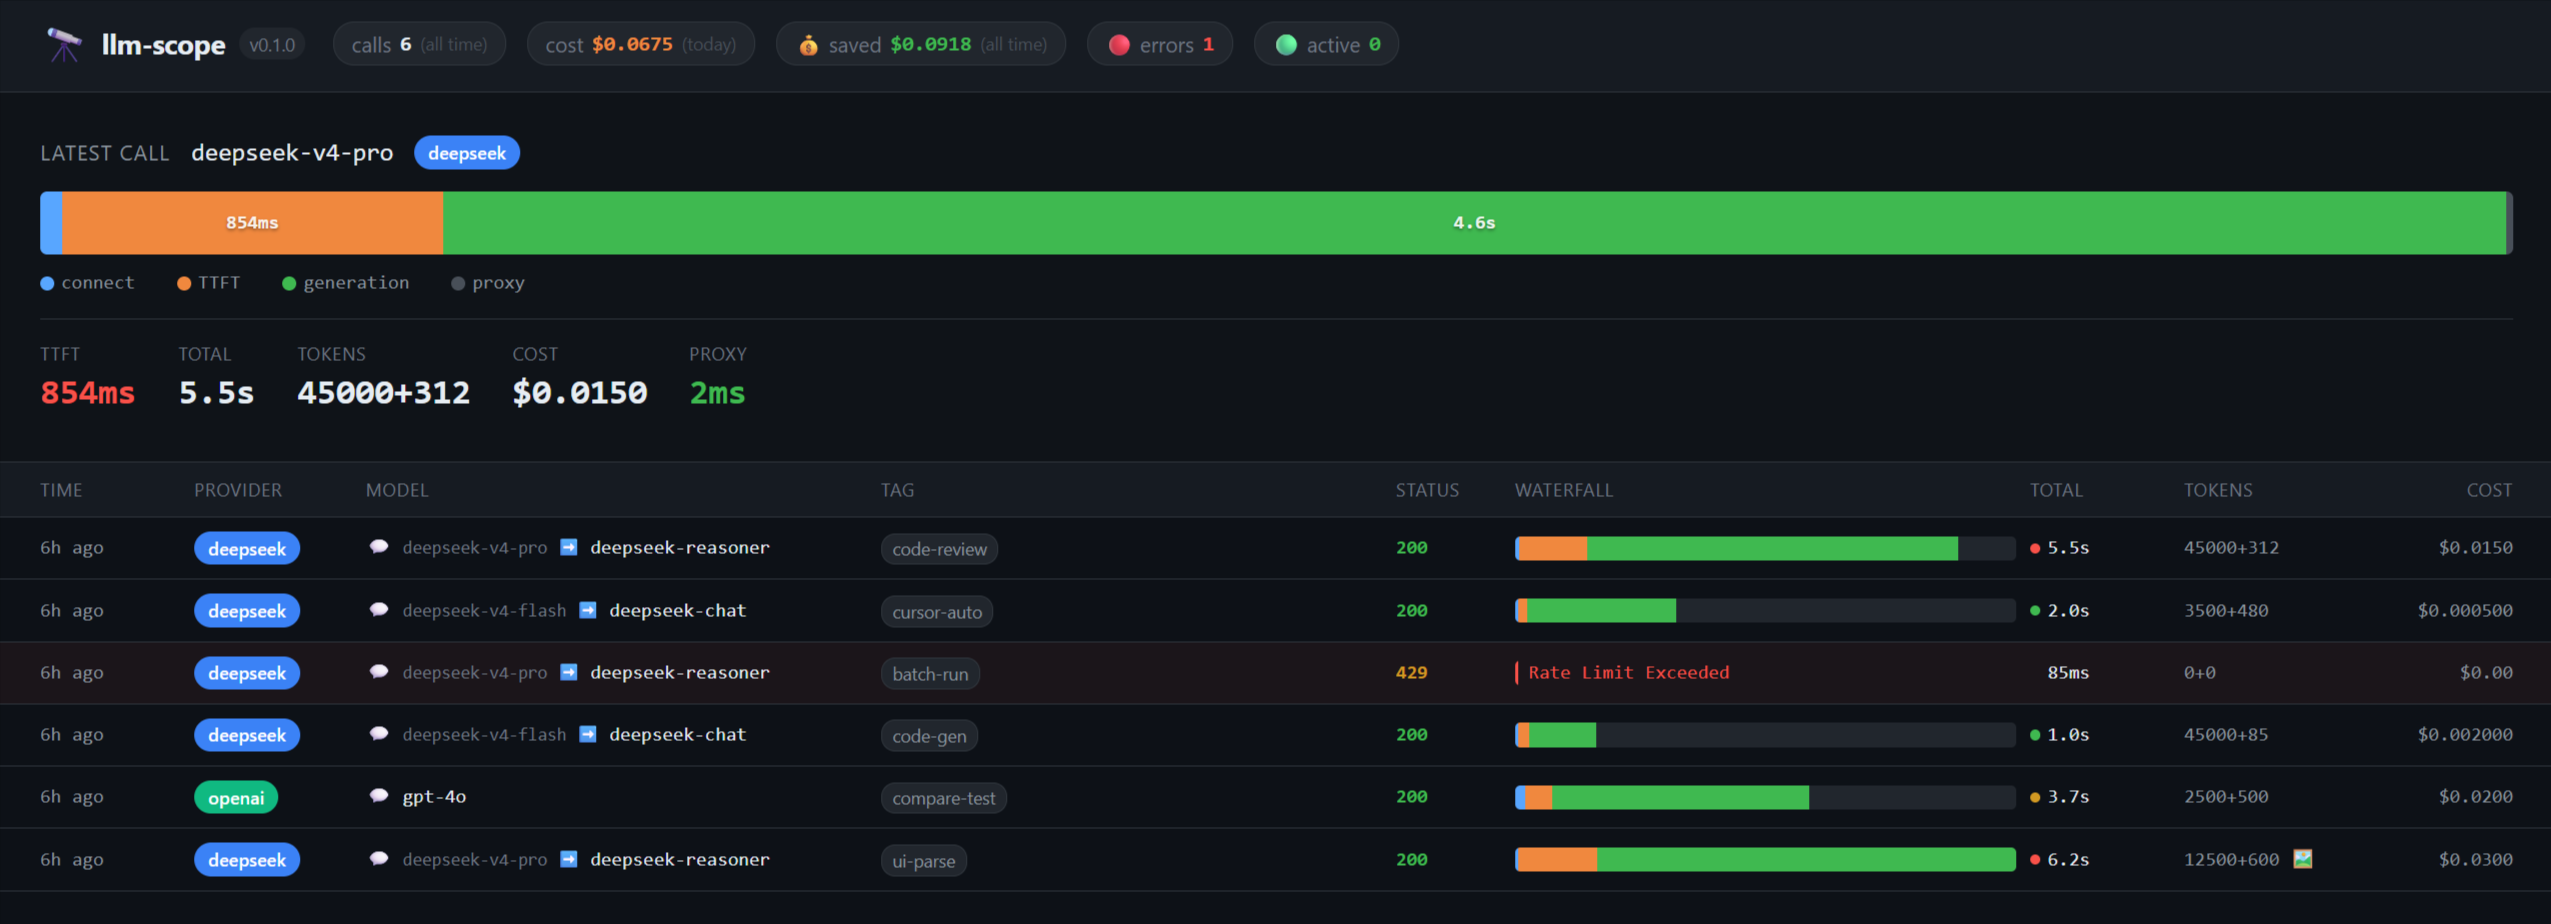Click the $0.0150 cost in latest call stats
This screenshot has height=924, width=2551.
(x=579, y=393)
